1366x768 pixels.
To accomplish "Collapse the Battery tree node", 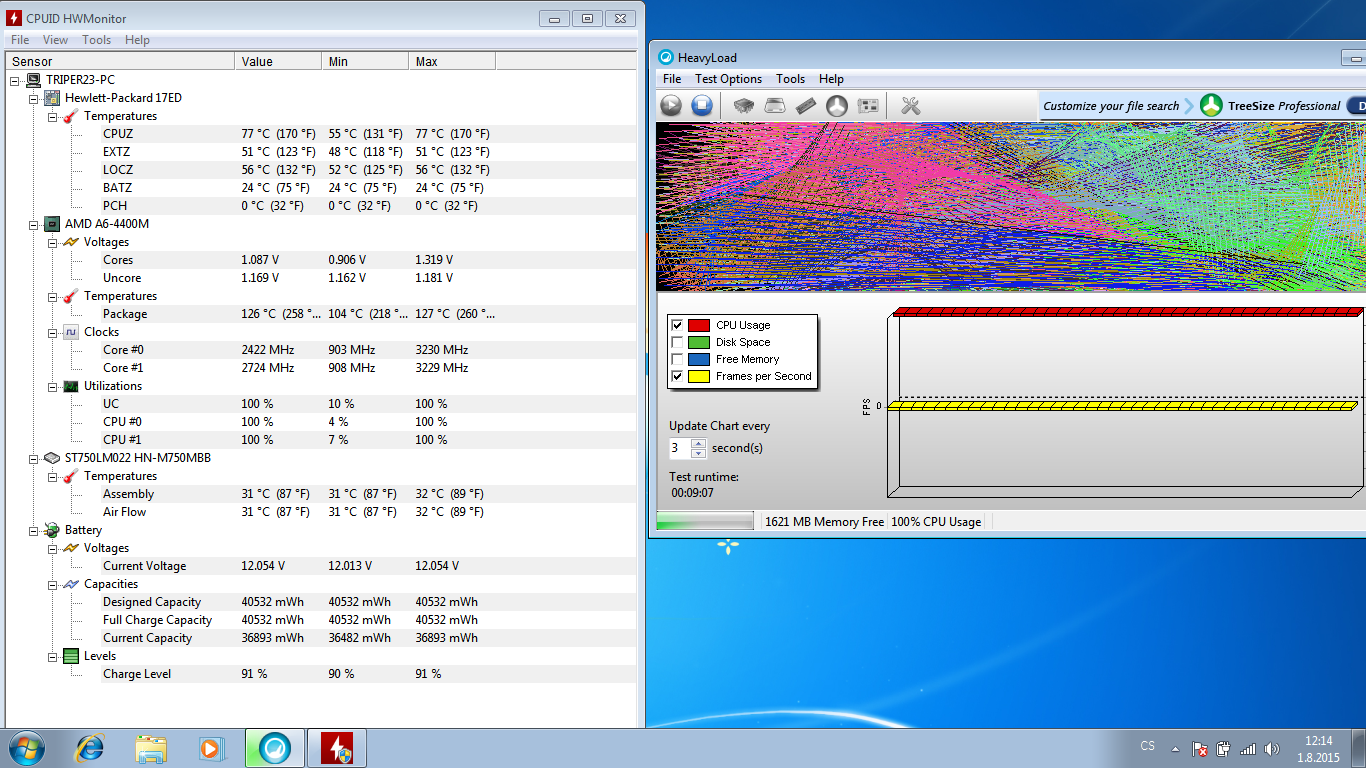I will [x=33, y=530].
